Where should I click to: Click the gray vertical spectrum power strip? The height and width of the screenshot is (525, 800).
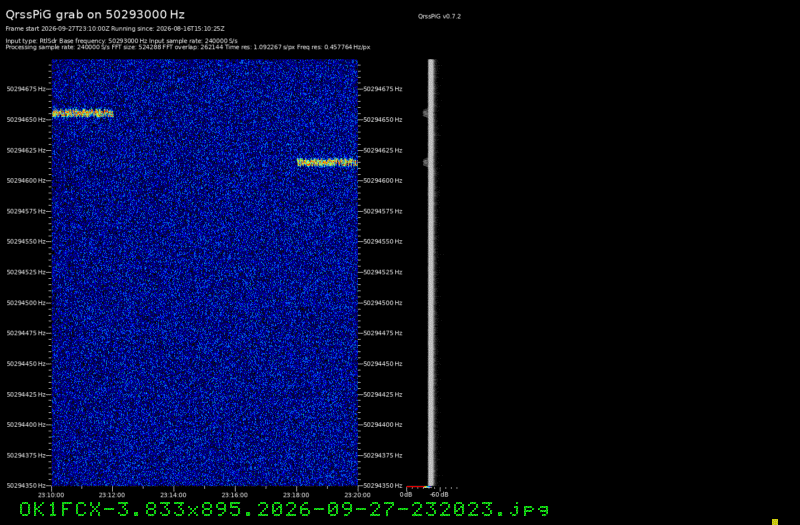[431, 272]
